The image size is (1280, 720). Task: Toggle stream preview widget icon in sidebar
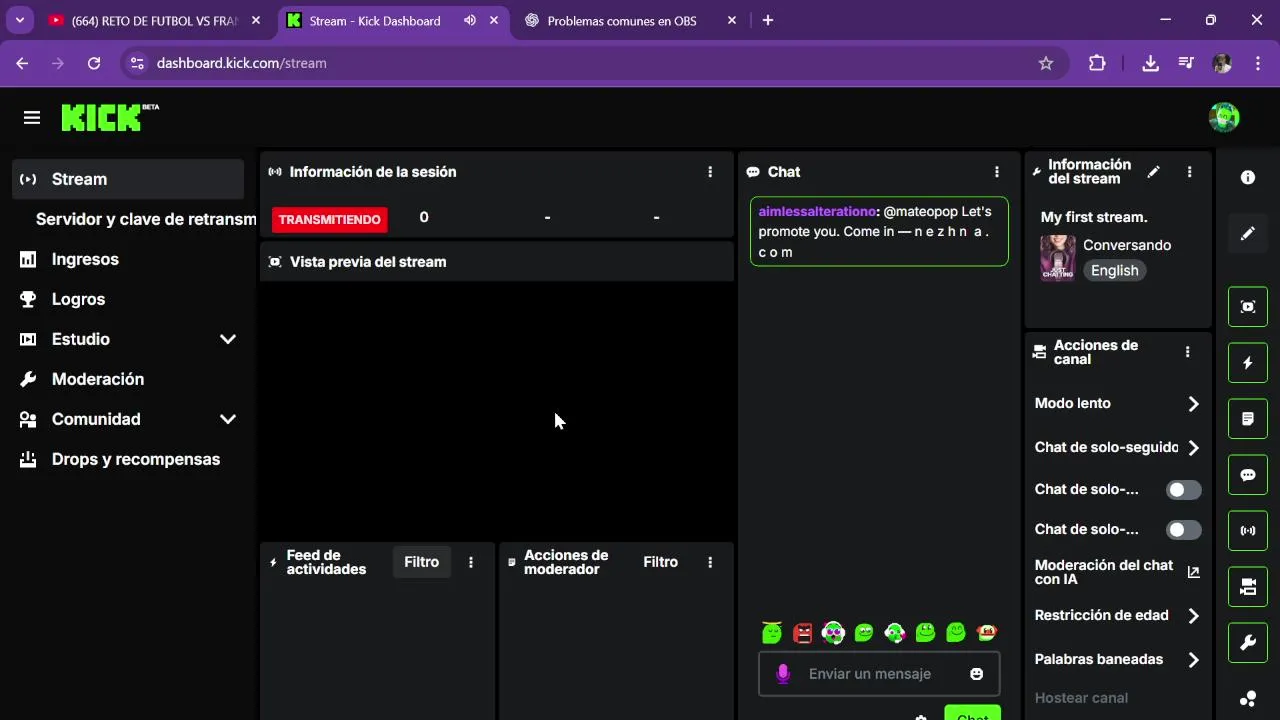pyautogui.click(x=1248, y=307)
